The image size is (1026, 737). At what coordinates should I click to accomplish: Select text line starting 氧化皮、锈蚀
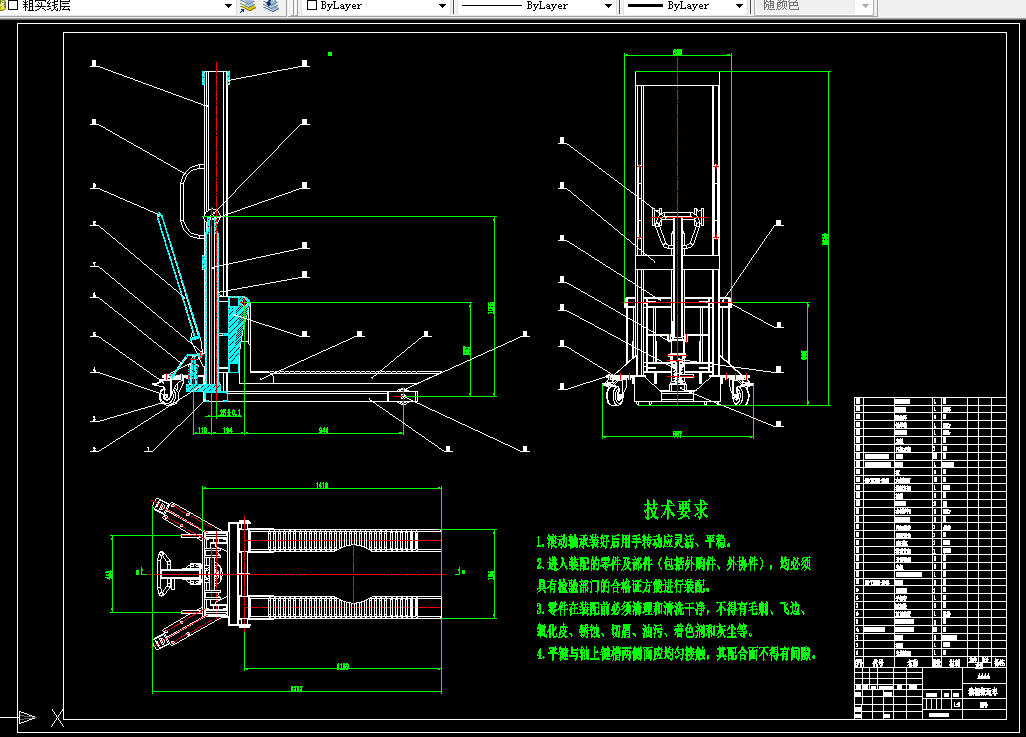[x=645, y=631]
